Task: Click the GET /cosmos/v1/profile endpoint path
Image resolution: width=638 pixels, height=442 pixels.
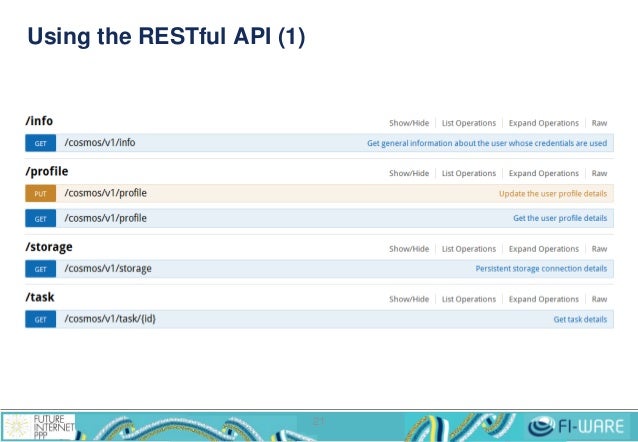Action: coord(105,219)
